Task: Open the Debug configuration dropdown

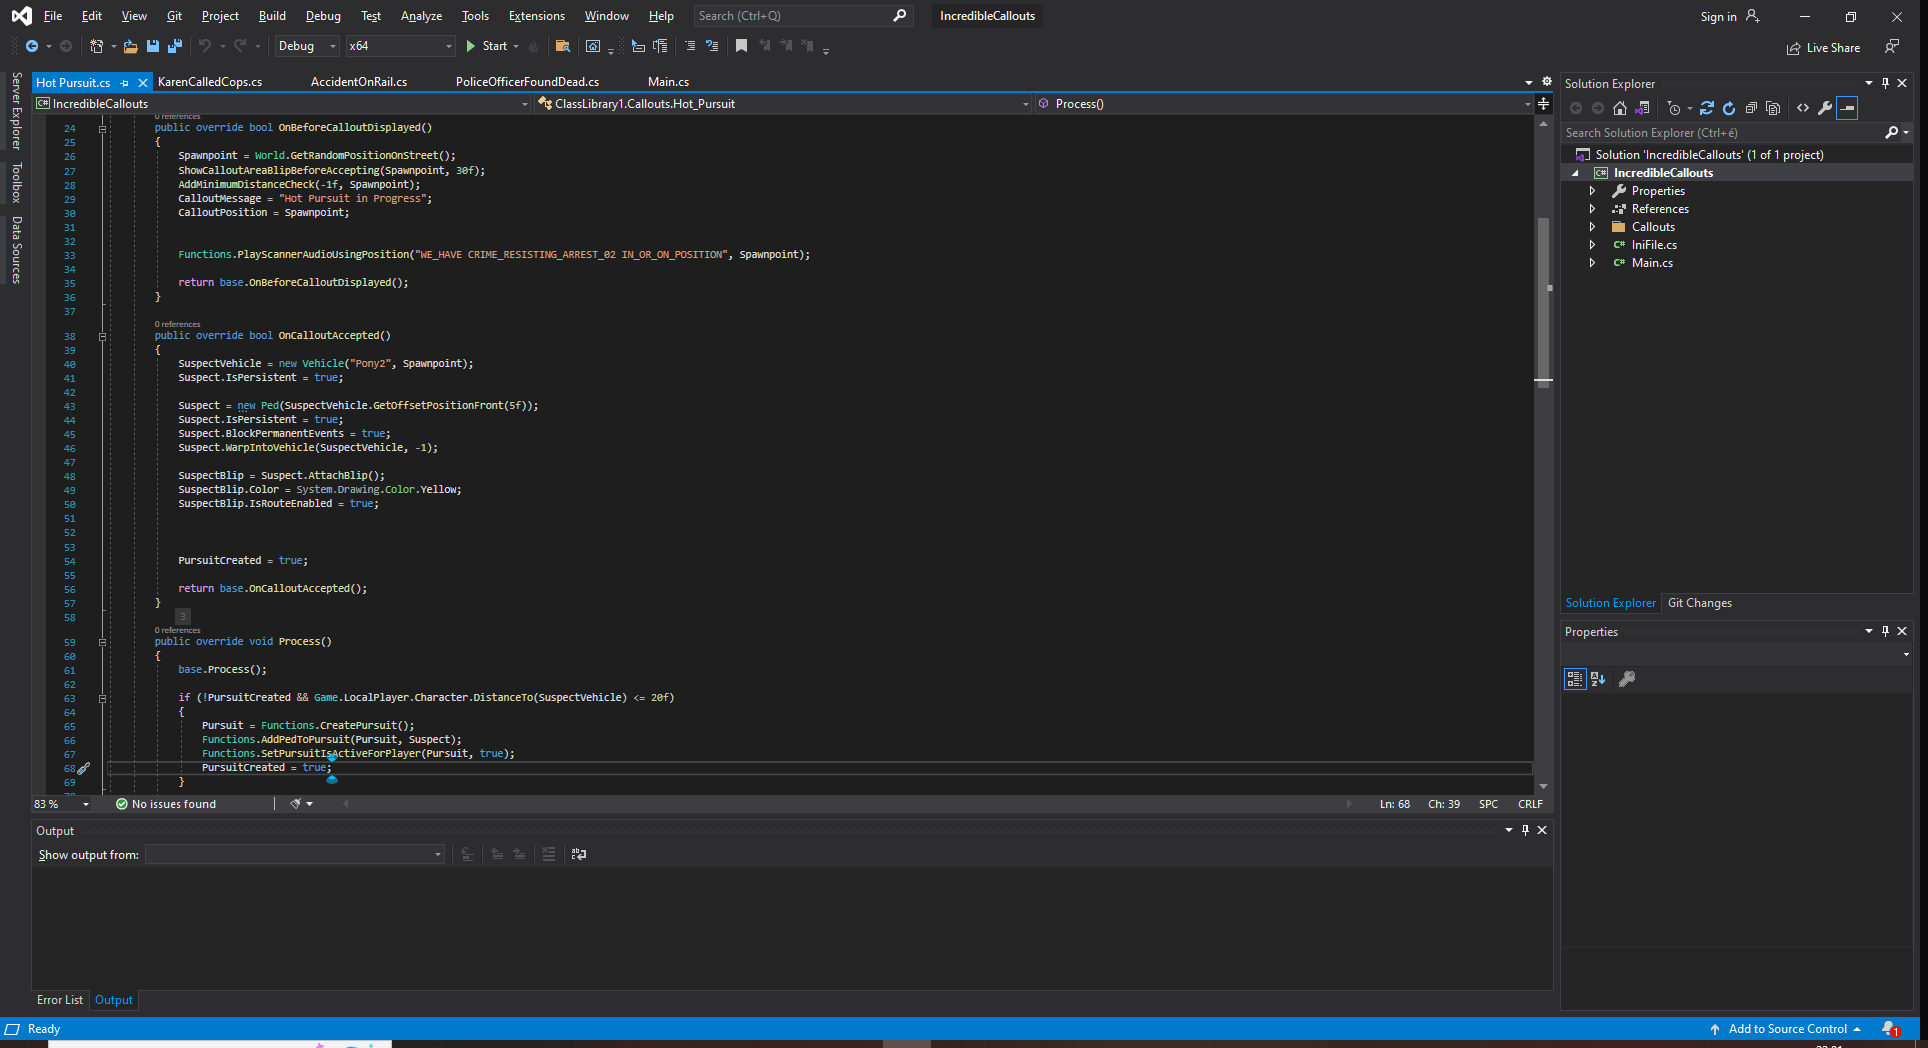Action: pyautogui.click(x=306, y=46)
